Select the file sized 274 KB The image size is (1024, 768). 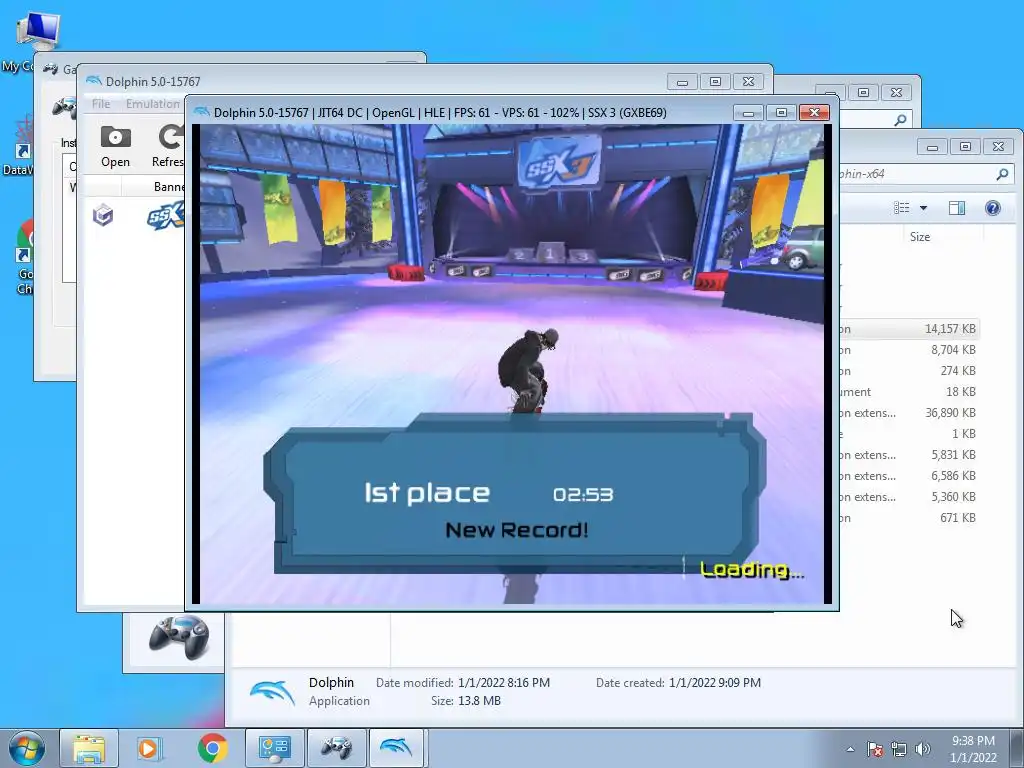point(909,370)
